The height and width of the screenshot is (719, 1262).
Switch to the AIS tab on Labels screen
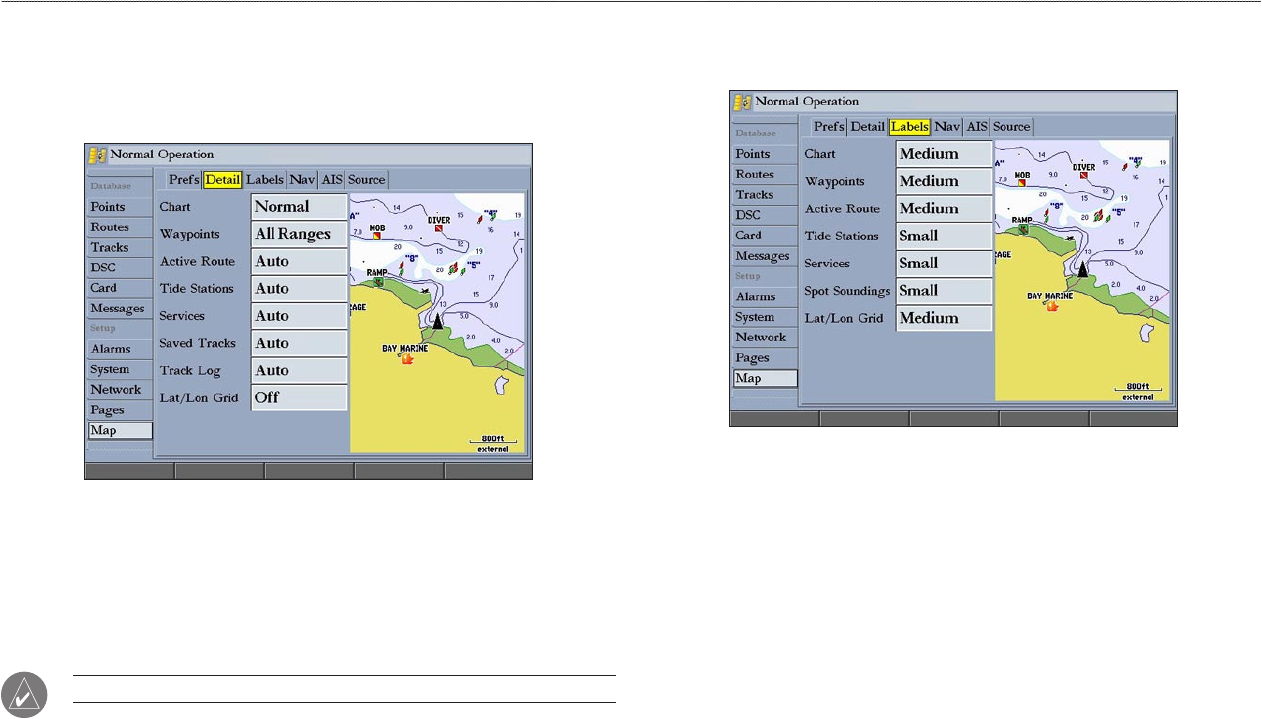(x=977, y=127)
